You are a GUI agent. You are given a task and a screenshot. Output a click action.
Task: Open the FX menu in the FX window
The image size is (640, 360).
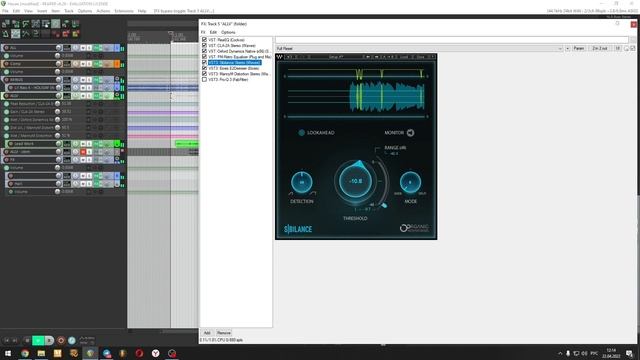203,32
